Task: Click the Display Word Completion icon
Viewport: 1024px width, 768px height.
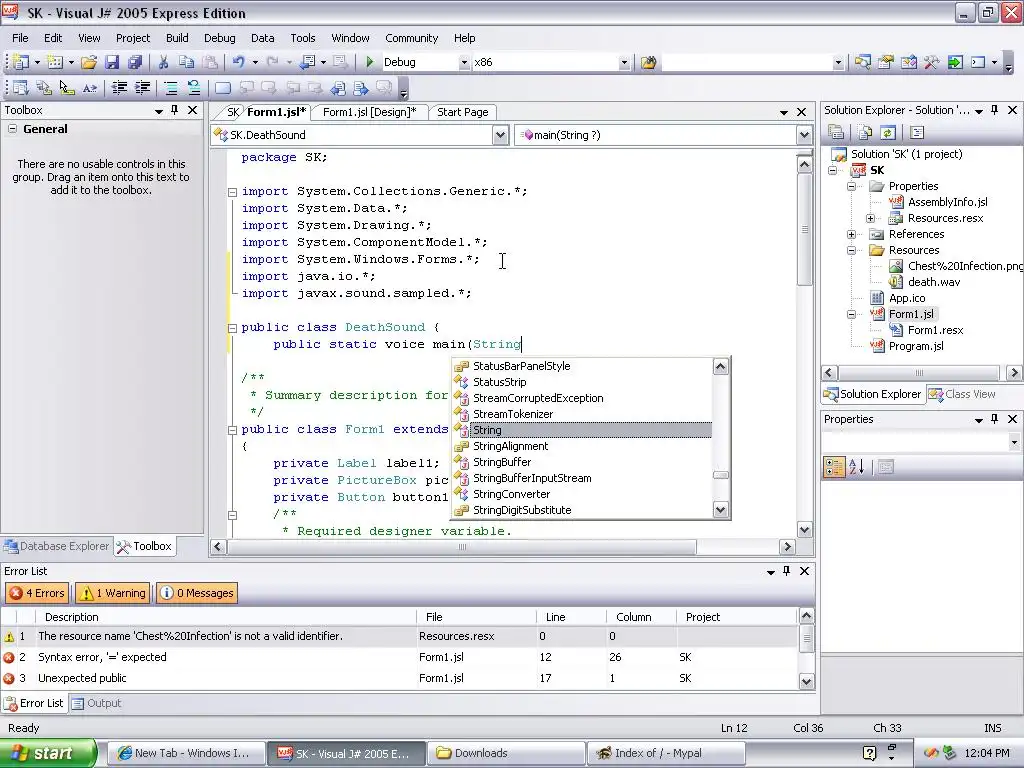Action: (x=89, y=88)
